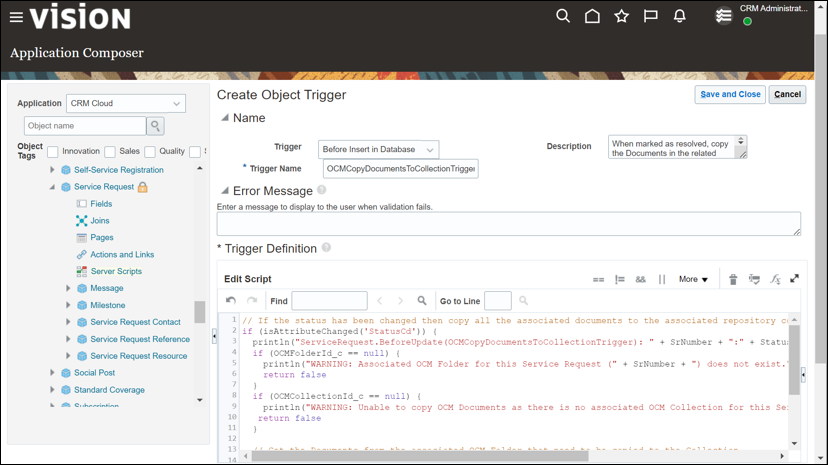This screenshot has width=828, height=465.
Task: Open Actions and Links
Action: click(122, 254)
